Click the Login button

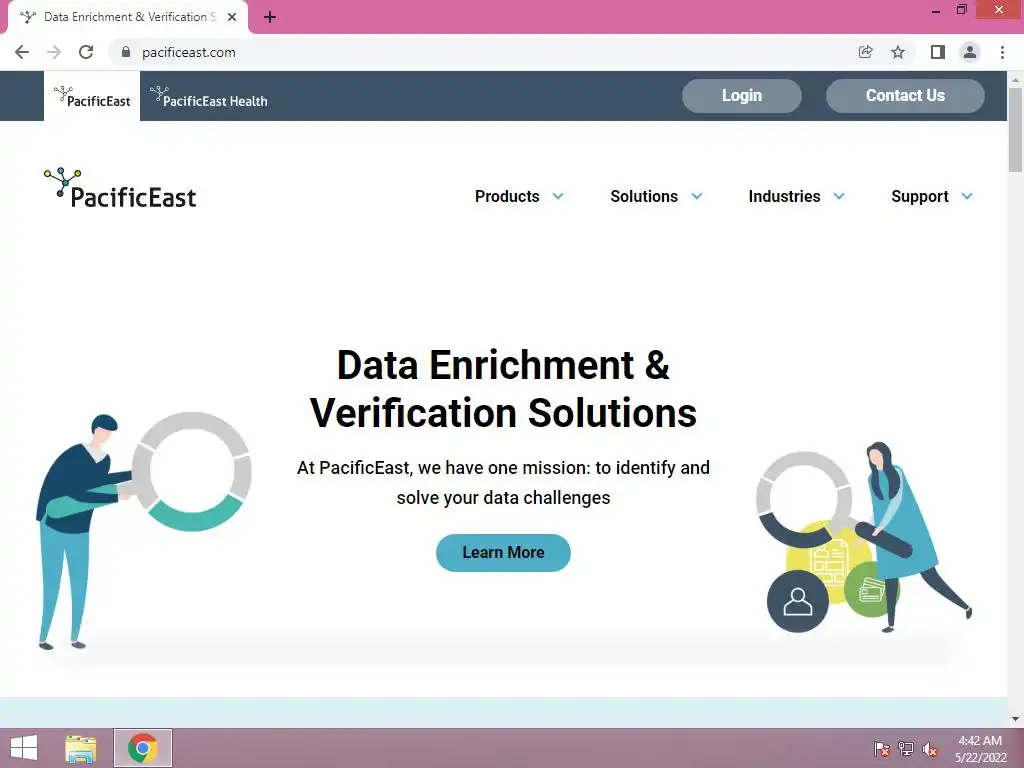742,95
